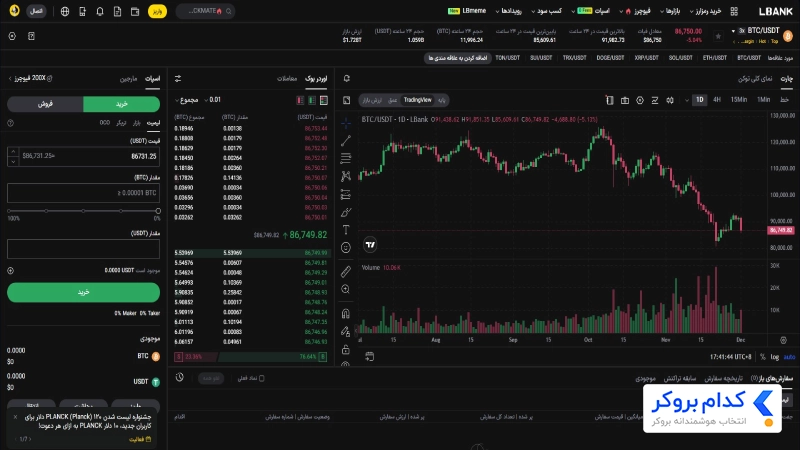Select the 1Min timeframe tab
Viewport: 800px width, 450px height.
[763, 99]
